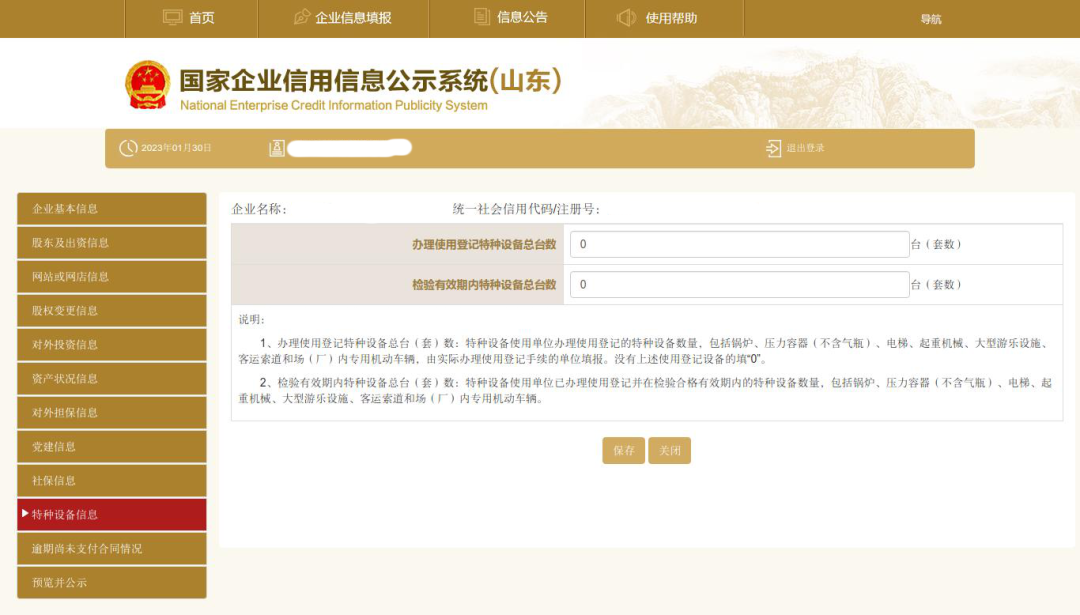Click the pencil icon beside 企业信息填报
The image size is (1080, 615).
[x=302, y=17]
